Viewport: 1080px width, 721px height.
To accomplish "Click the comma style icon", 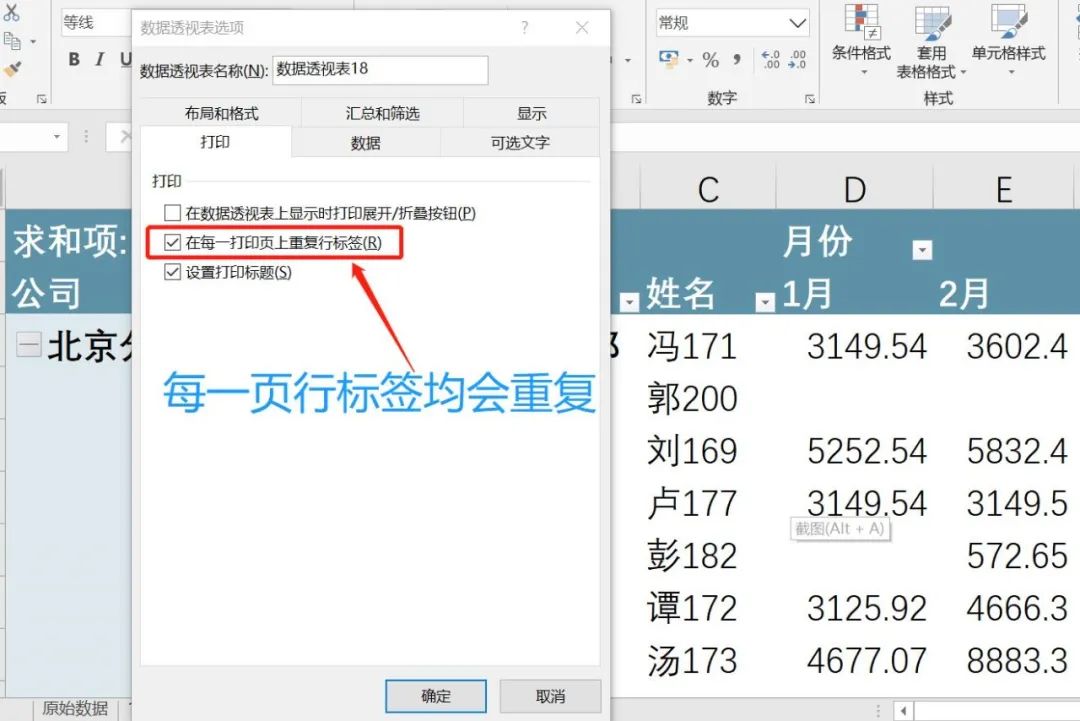I will click(738, 60).
